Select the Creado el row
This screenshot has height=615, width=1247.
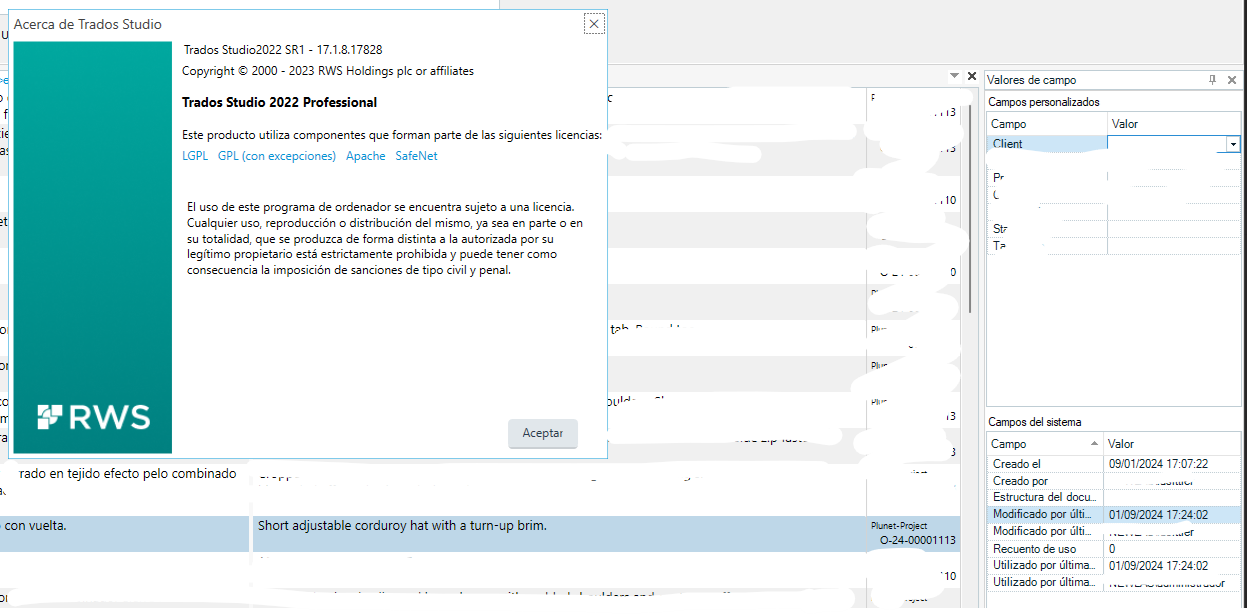1114,464
